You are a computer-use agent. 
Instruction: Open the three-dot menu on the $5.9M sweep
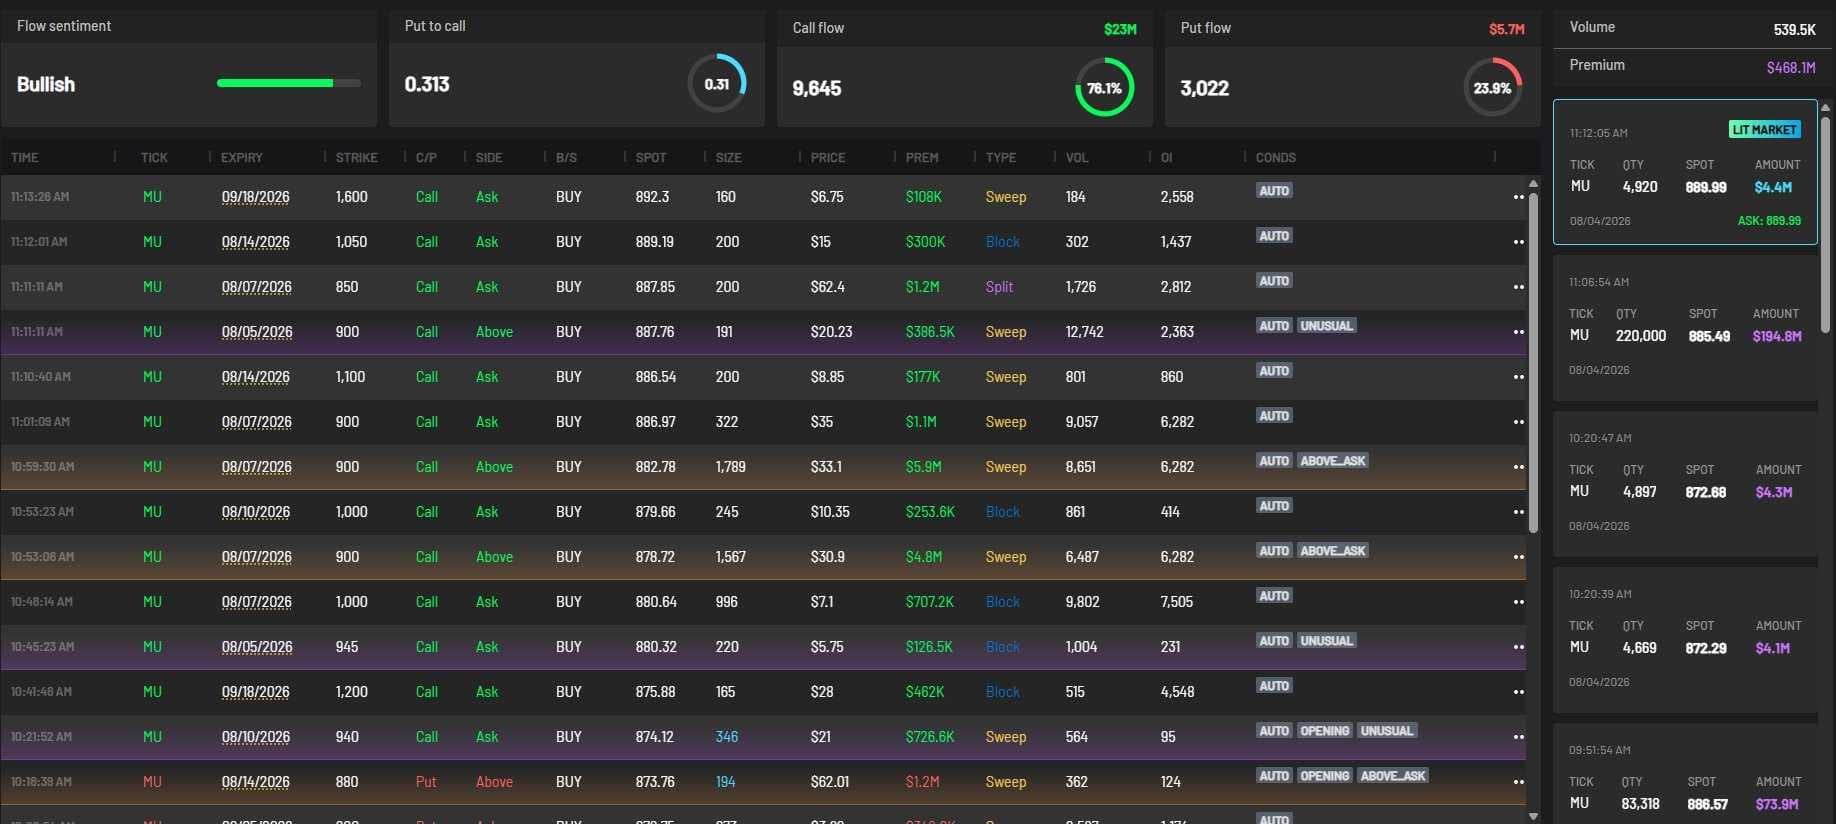click(x=1518, y=467)
